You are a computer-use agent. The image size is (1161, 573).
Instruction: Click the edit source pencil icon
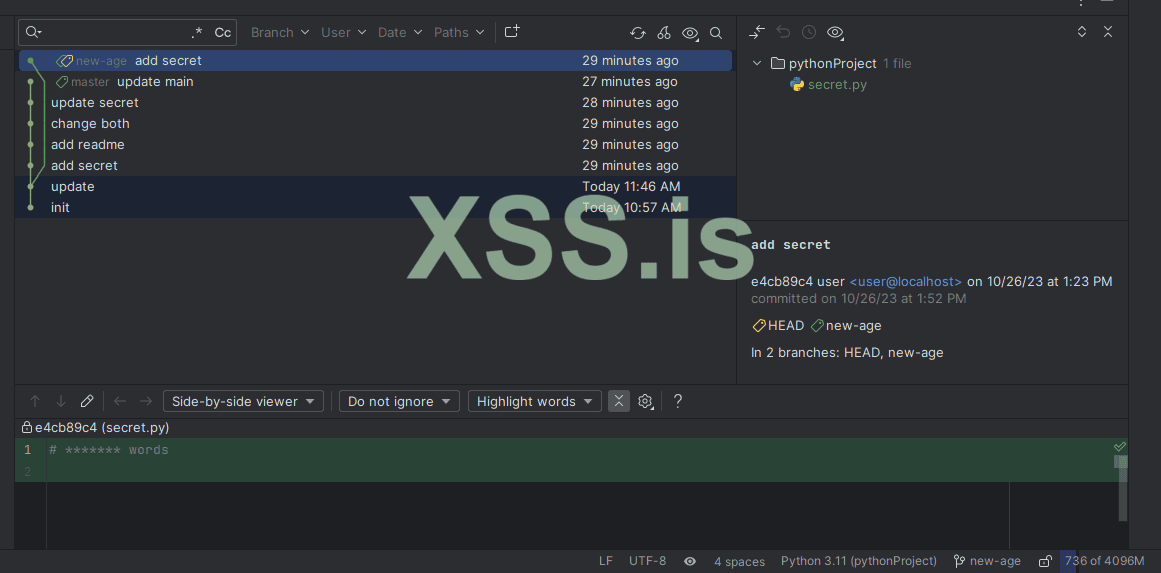pos(87,401)
